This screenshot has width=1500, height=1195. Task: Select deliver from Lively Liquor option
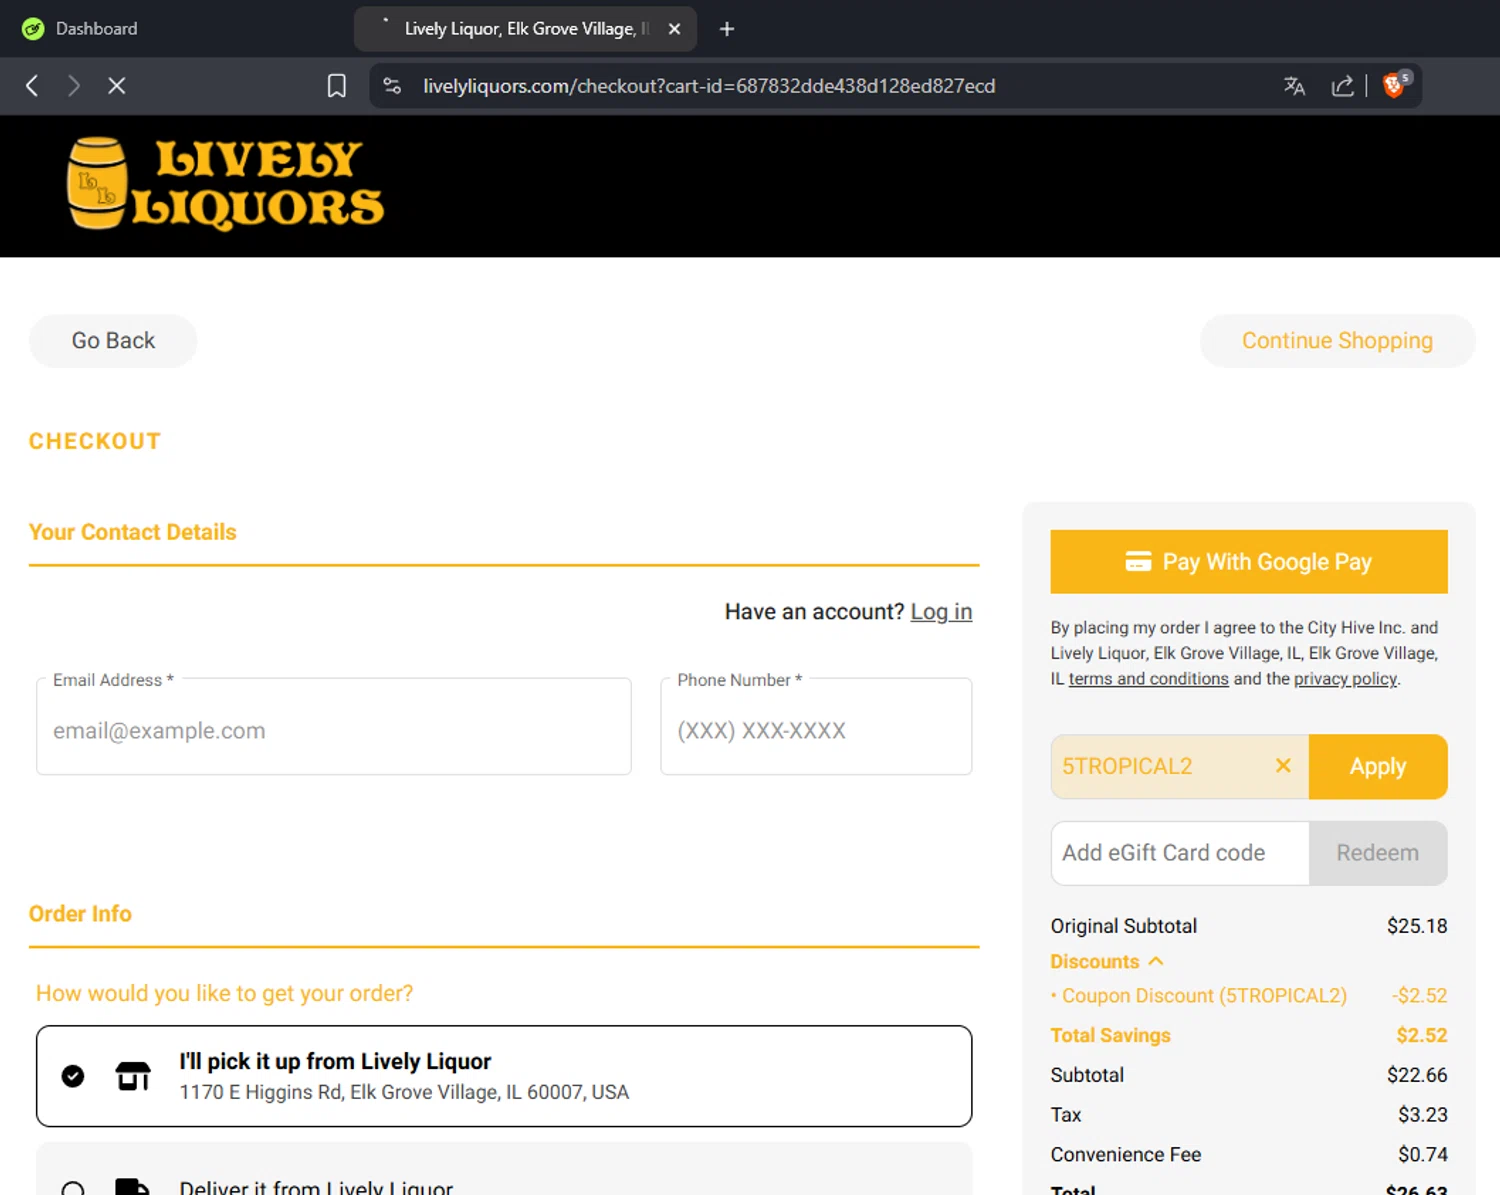[x=504, y=1169]
